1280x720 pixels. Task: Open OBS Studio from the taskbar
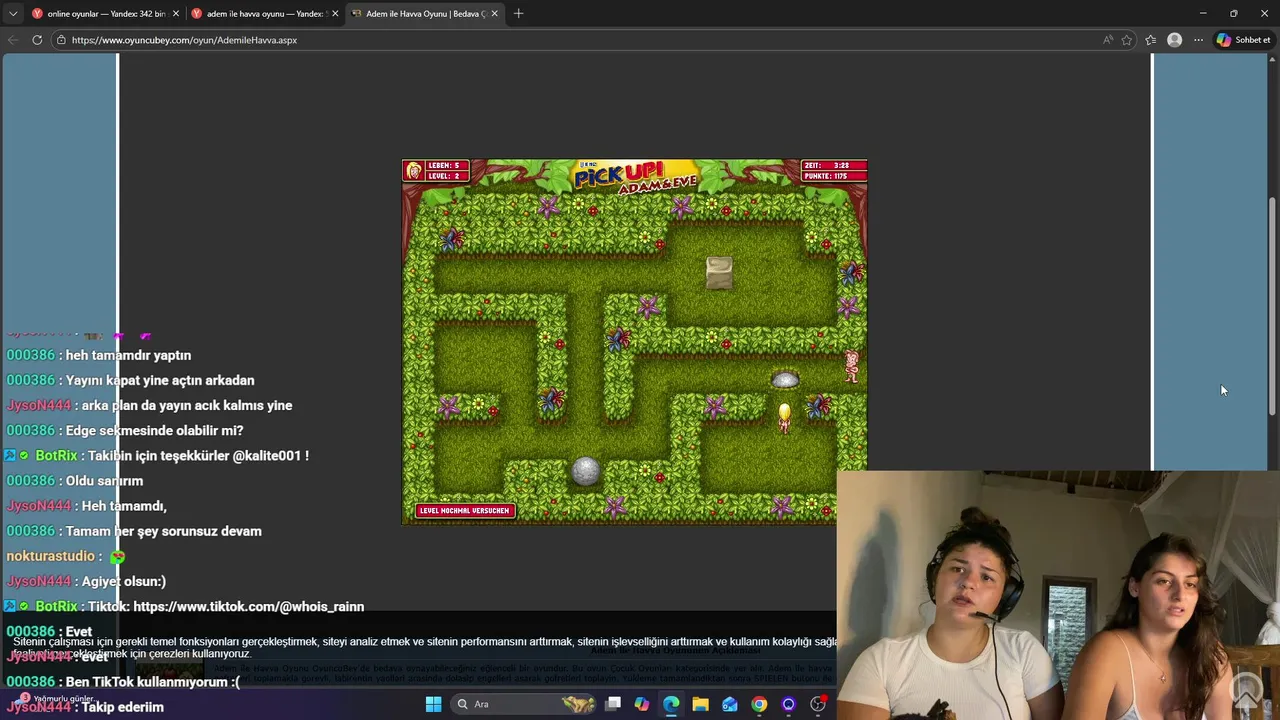[x=818, y=704]
